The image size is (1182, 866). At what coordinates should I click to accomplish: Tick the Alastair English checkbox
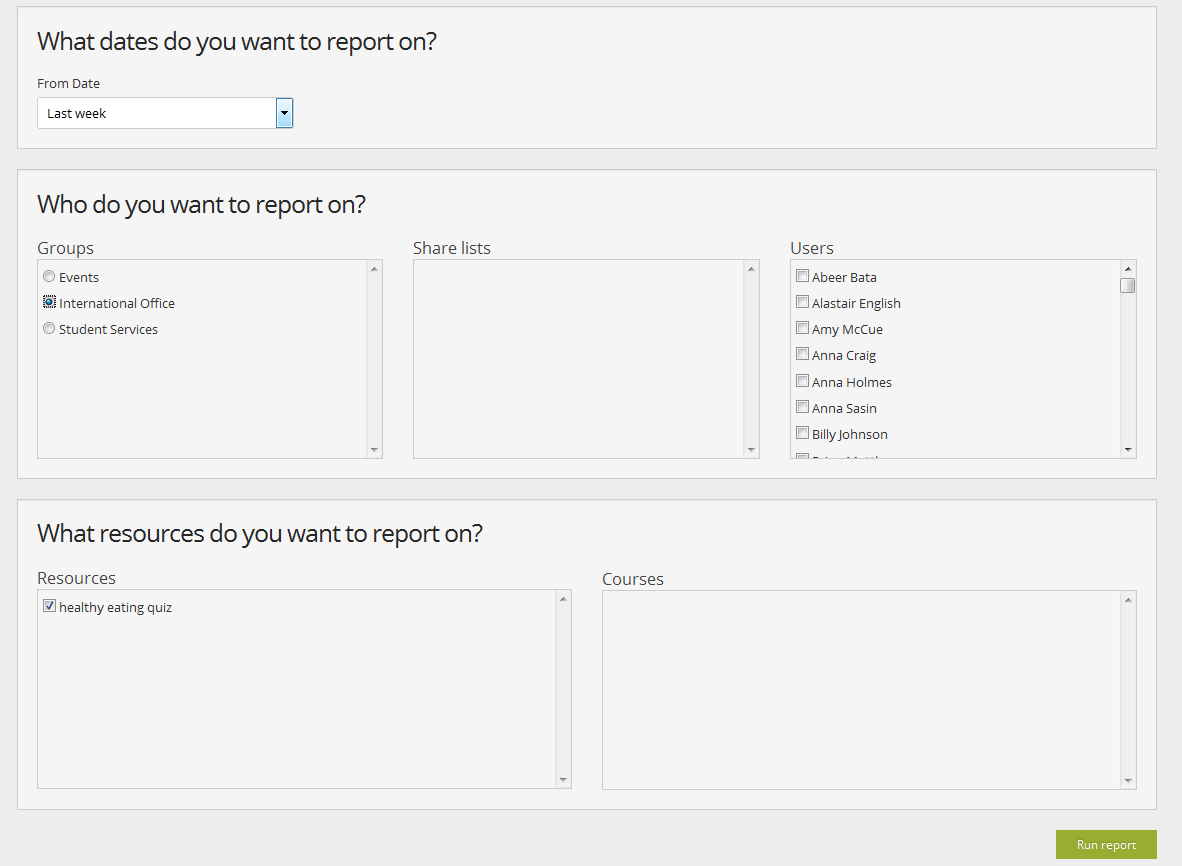pos(802,302)
